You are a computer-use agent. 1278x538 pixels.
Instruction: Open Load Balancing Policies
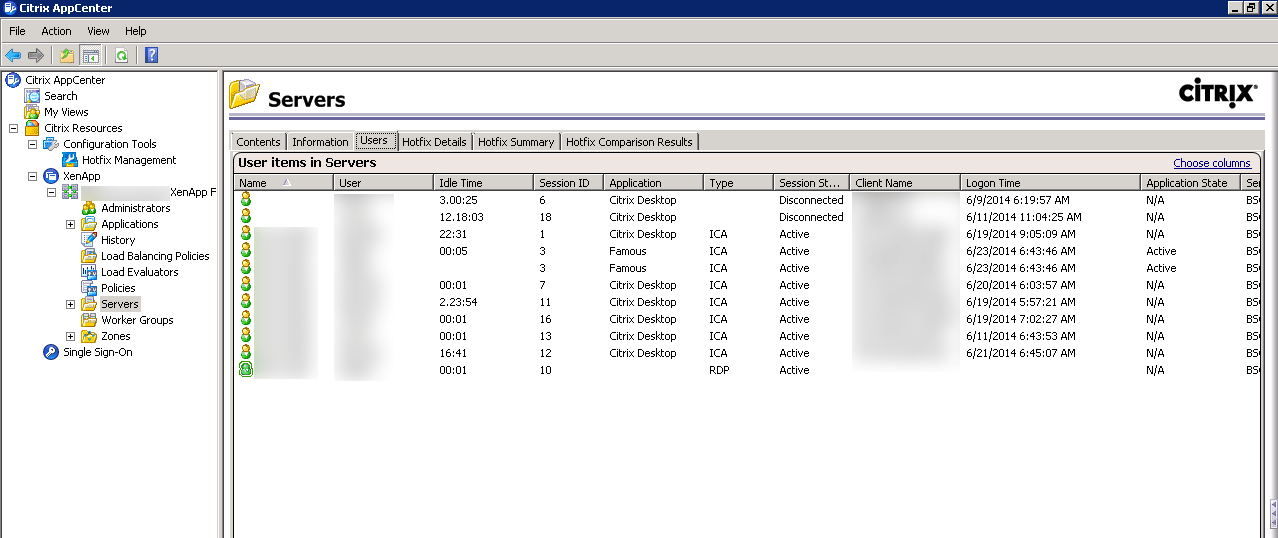[155, 256]
